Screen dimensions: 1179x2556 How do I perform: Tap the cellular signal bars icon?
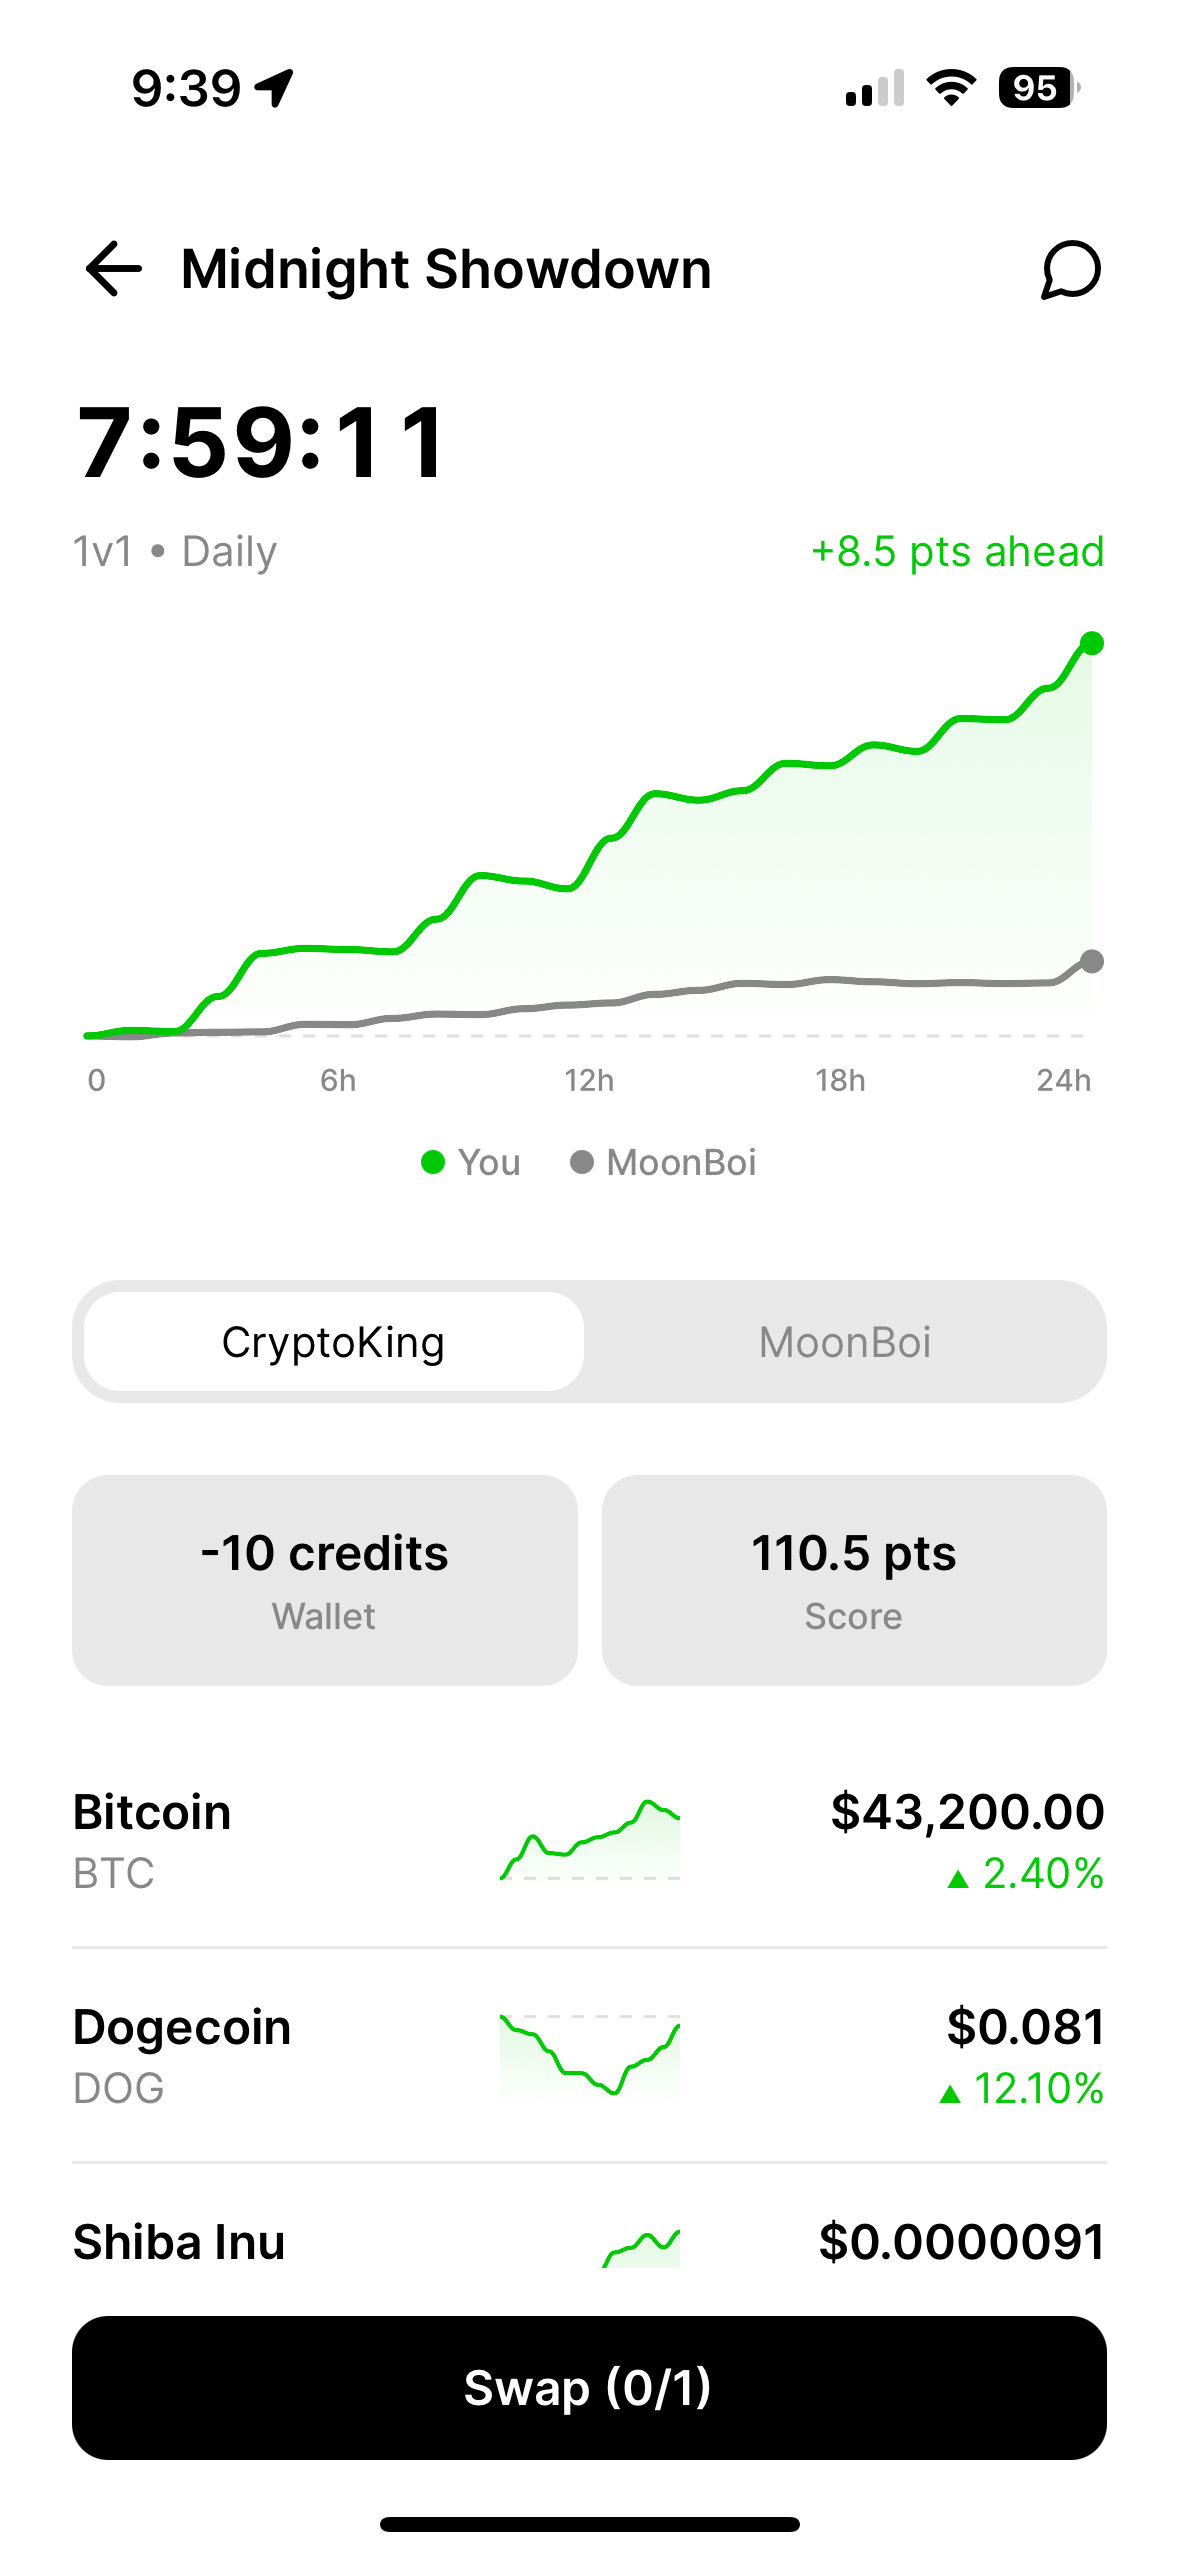(875, 88)
